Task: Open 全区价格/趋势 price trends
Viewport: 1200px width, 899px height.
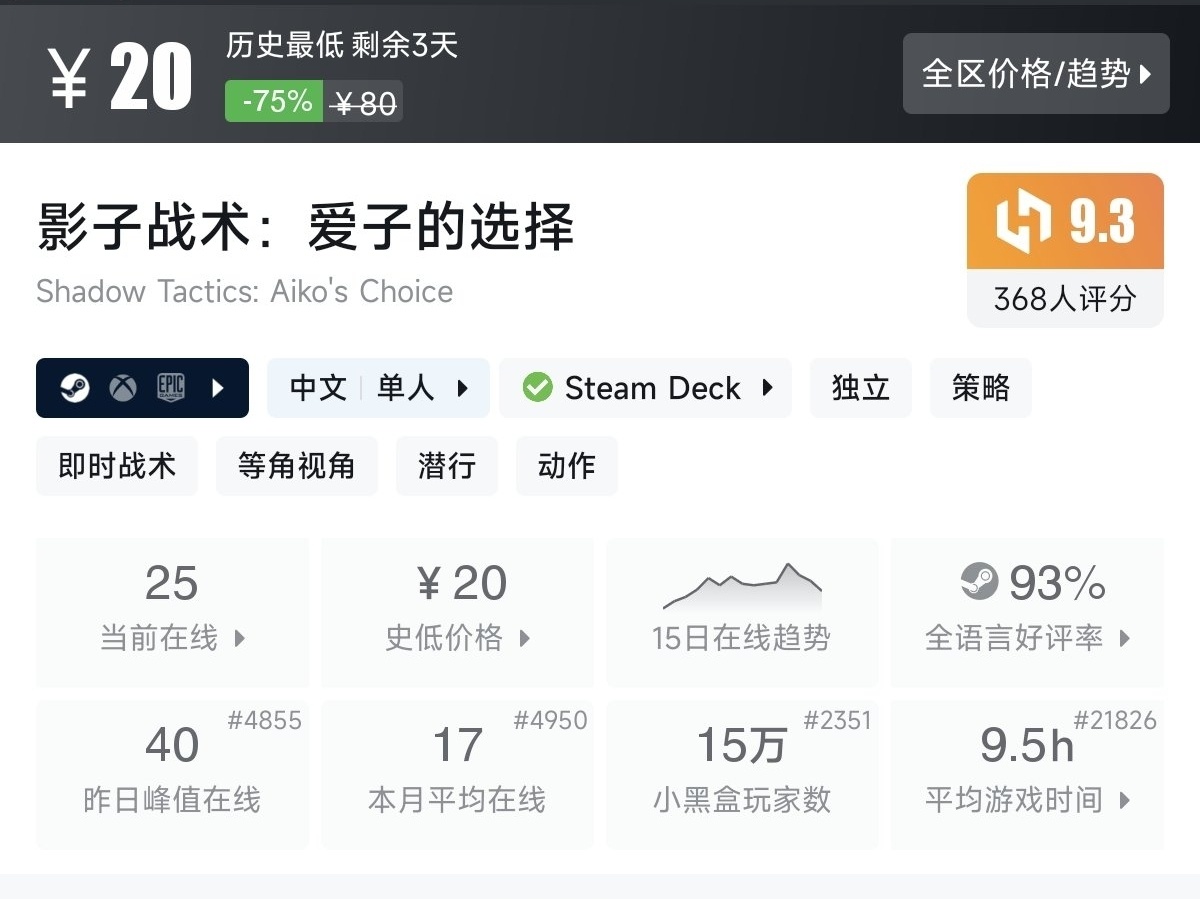Action: 1036,74
